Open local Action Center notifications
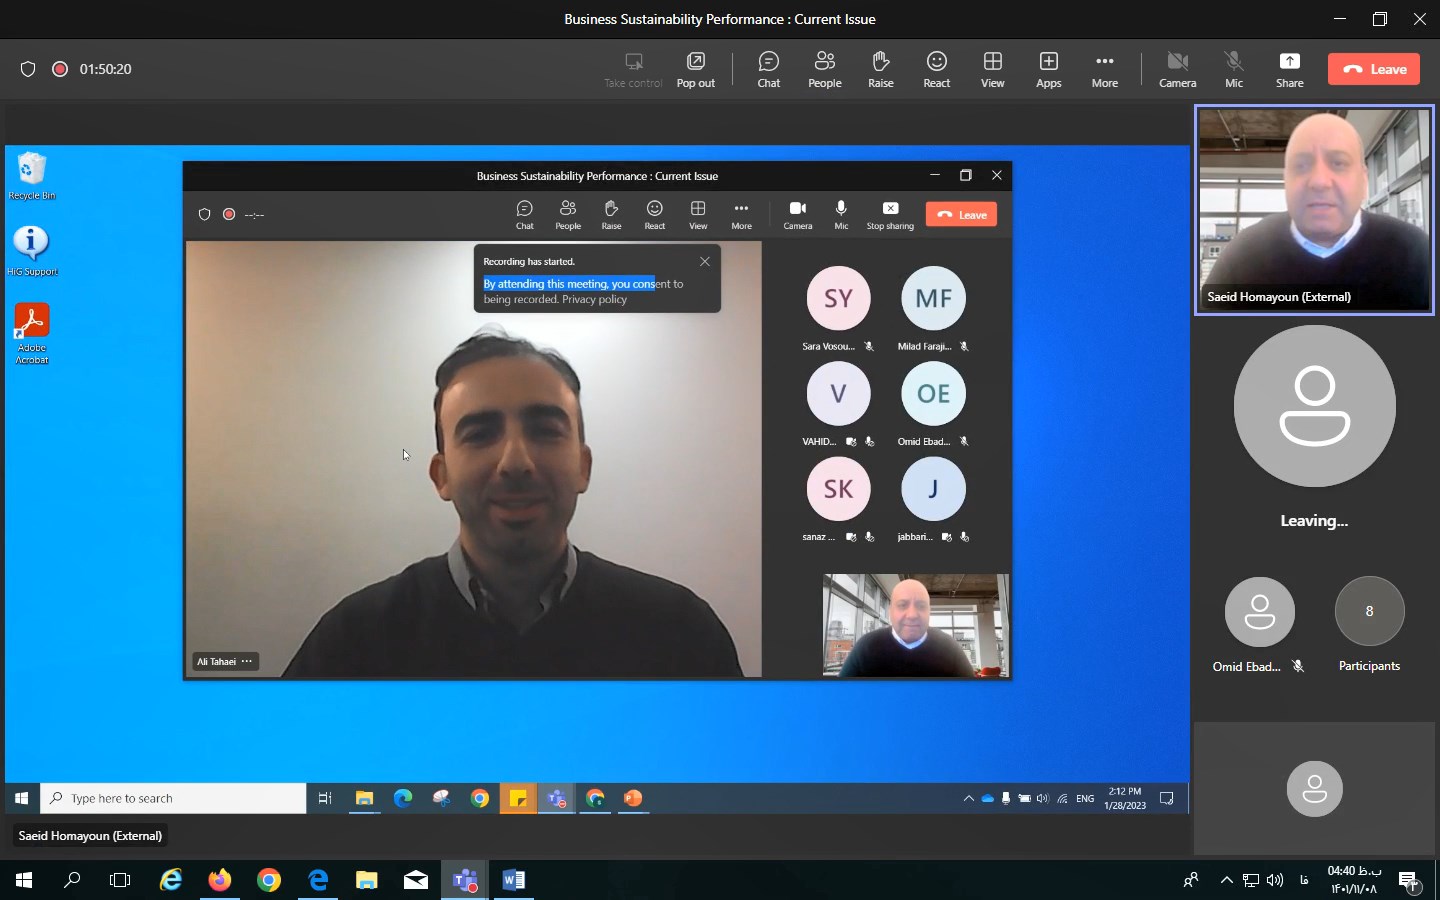 point(1409,880)
